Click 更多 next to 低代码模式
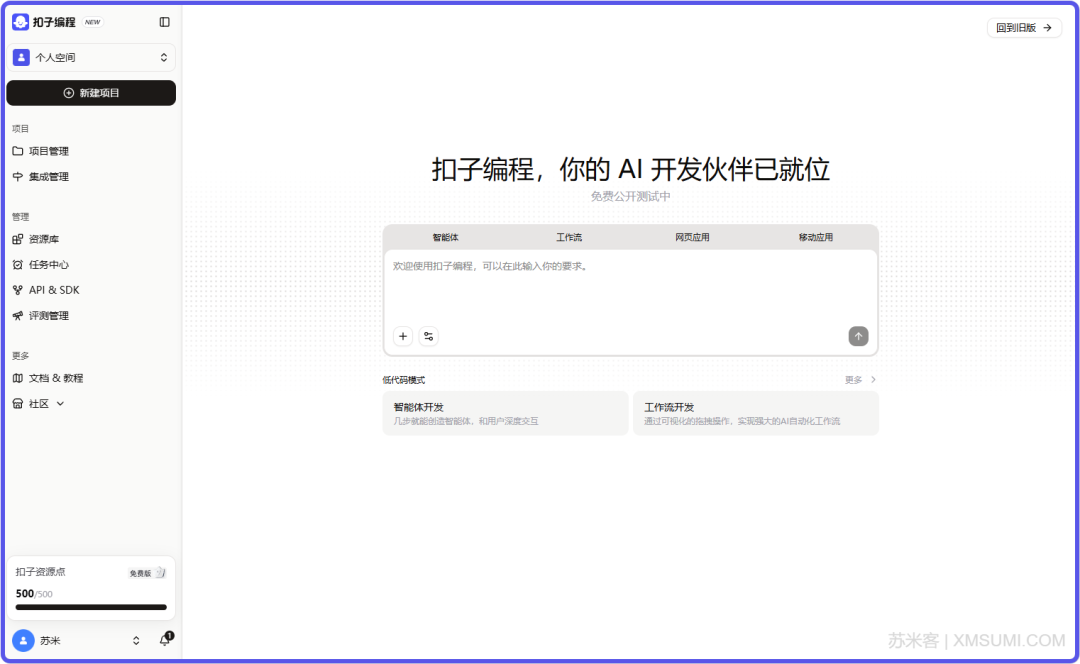The width and height of the screenshot is (1080, 664). pos(860,380)
